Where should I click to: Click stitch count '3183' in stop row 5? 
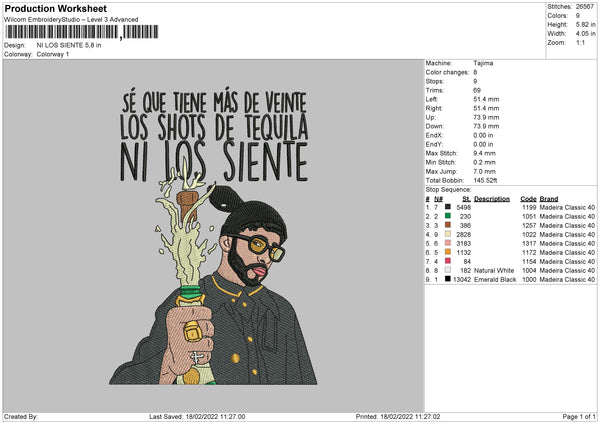[463, 243]
